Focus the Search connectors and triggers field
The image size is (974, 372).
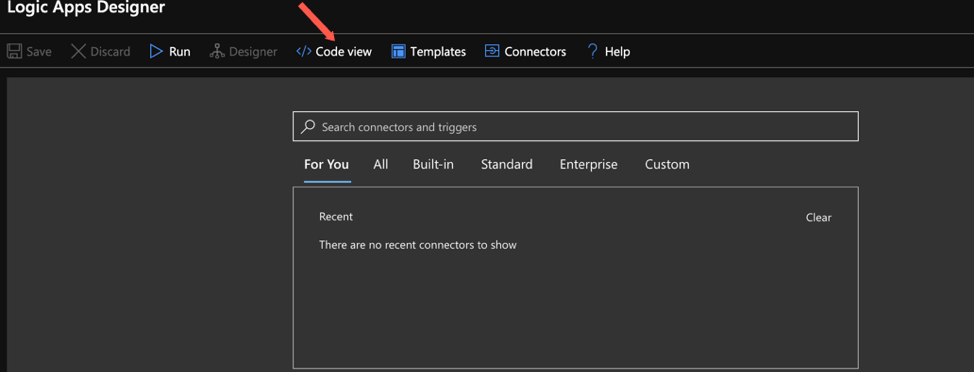click(576, 127)
